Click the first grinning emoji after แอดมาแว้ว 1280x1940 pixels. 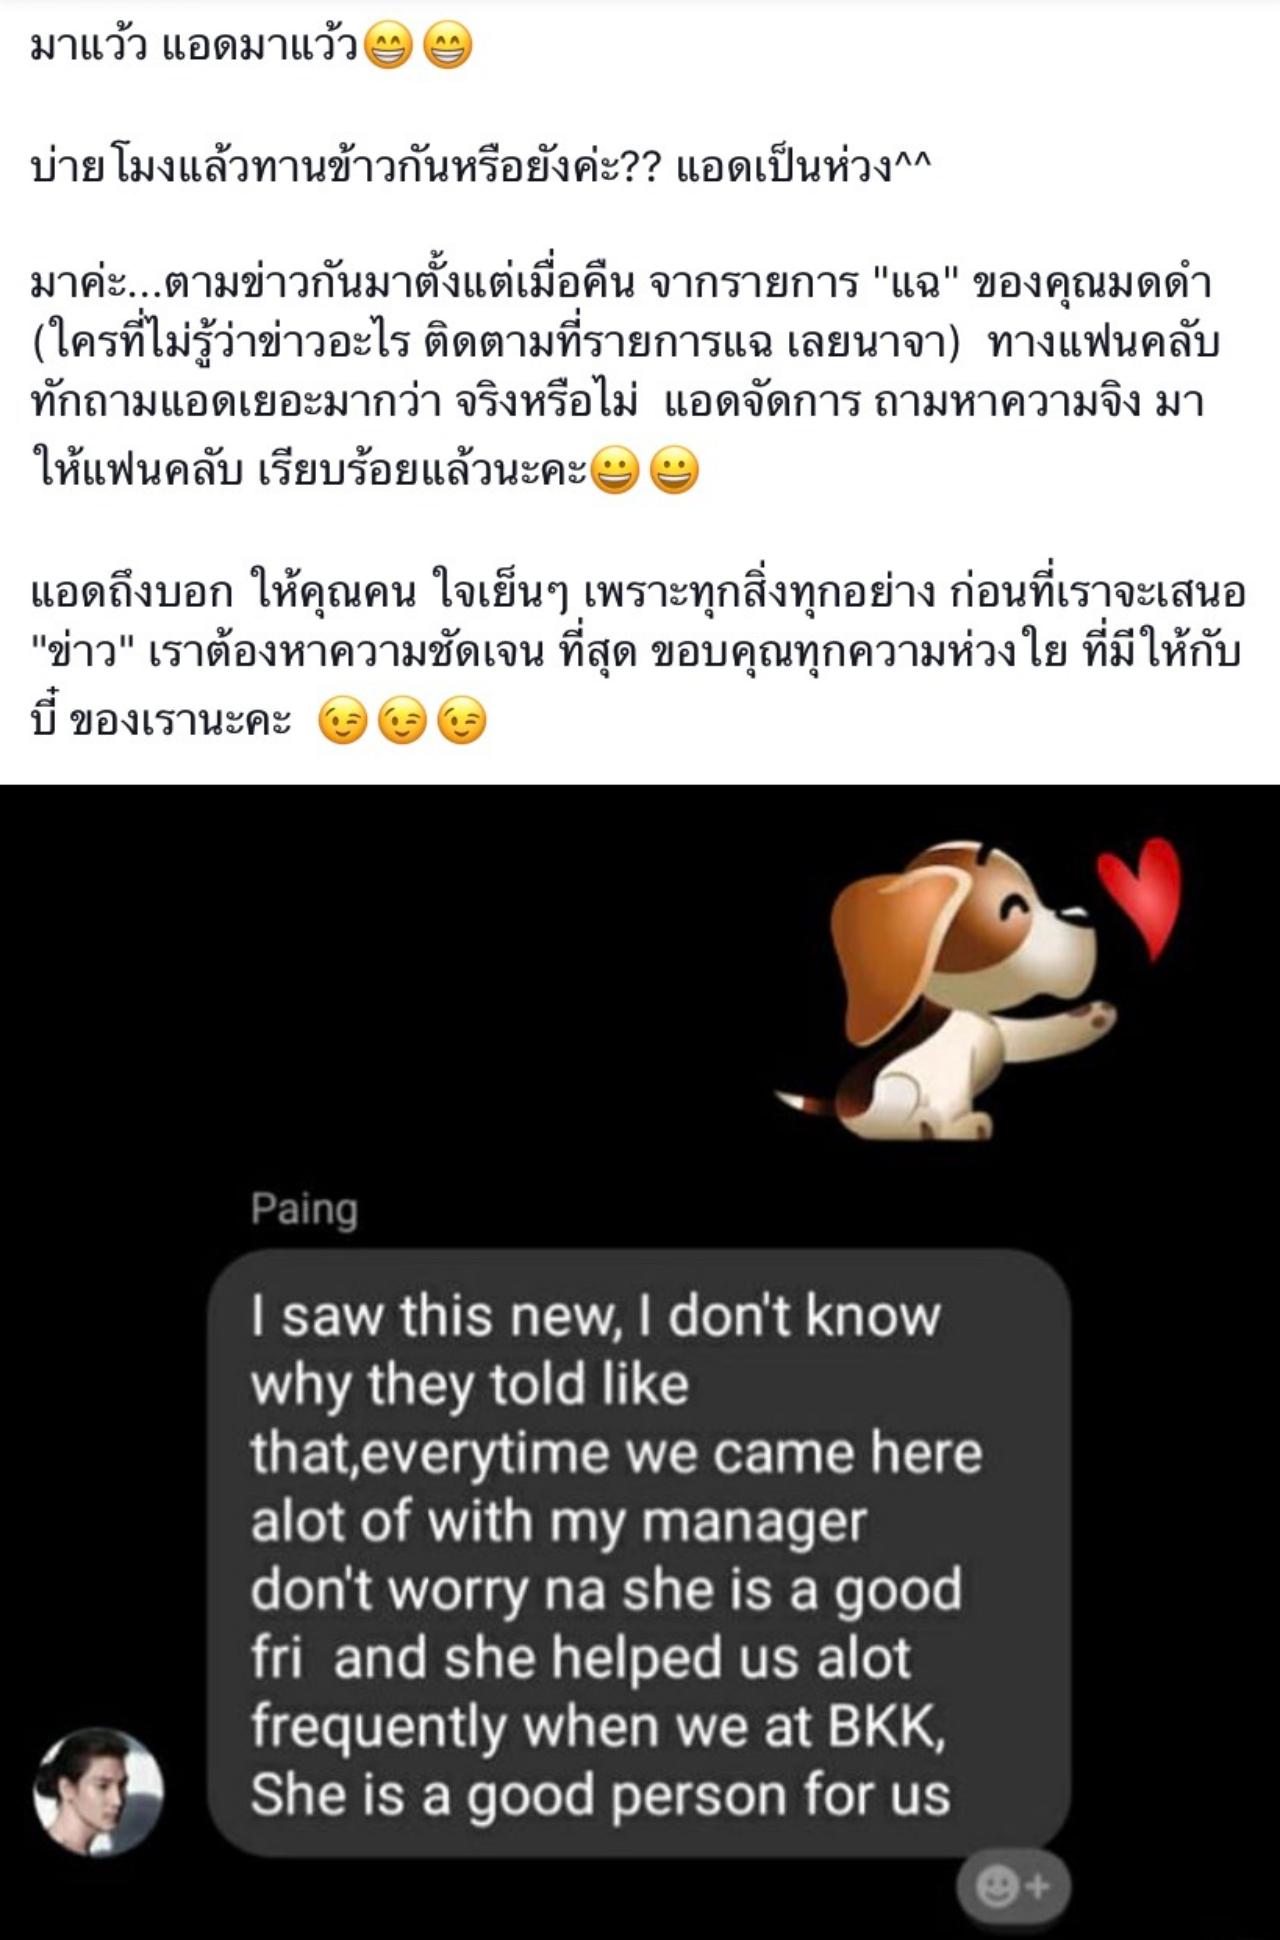[x=388, y=45]
